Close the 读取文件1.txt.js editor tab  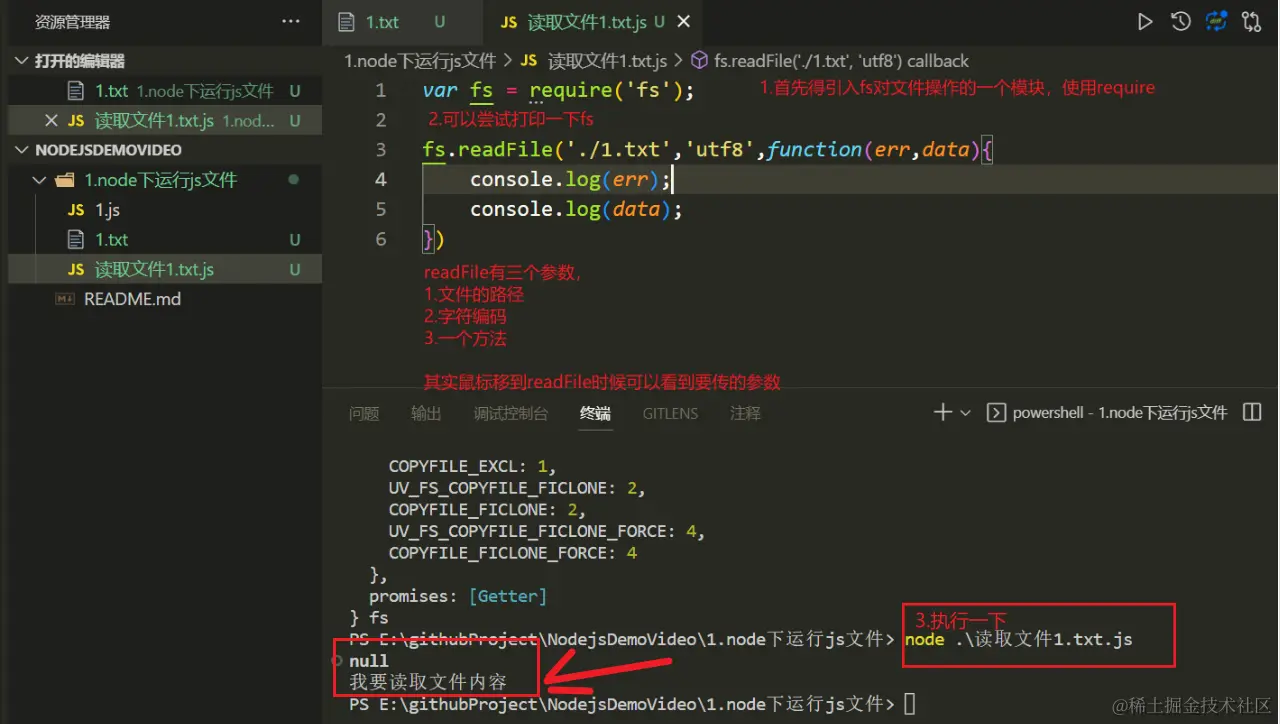click(683, 21)
